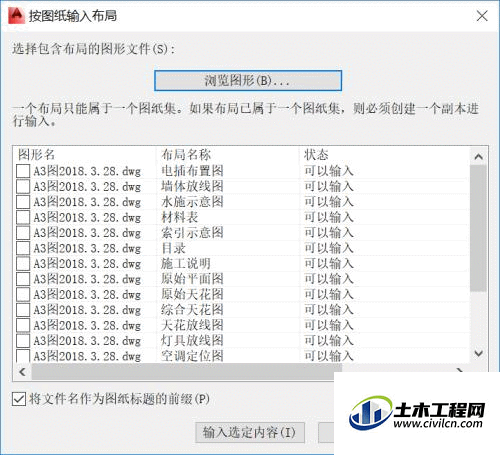Select layout name text 天花放线图
Image resolution: width=500 pixels, height=455 pixels.
click(192, 325)
